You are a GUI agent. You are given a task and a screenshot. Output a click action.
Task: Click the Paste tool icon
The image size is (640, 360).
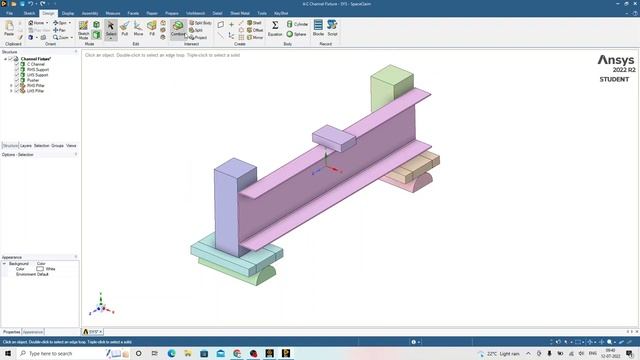coord(9,27)
